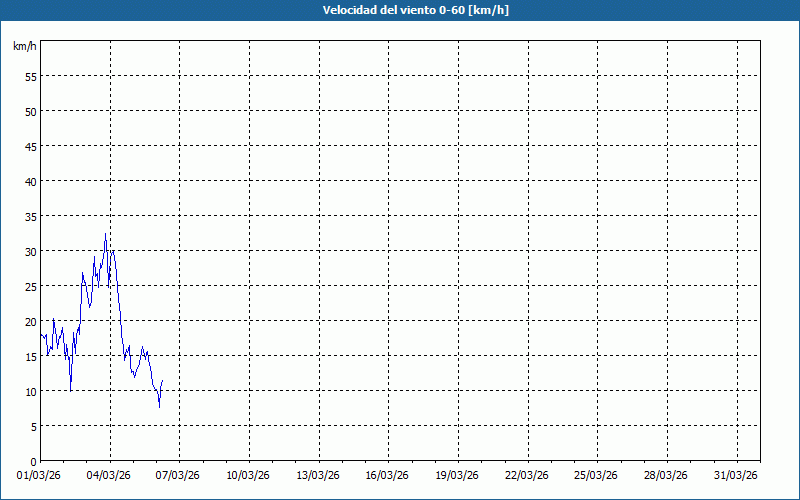
Task: Click the 22/03/26 axis date
Action: click(528, 474)
